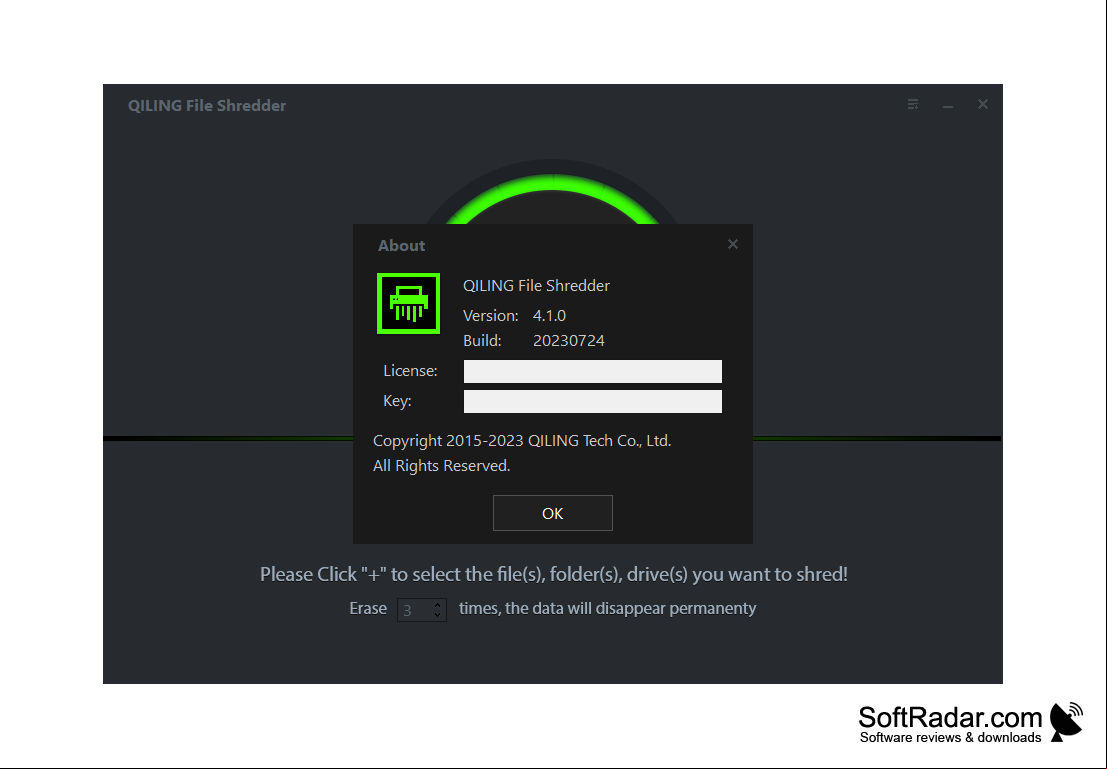Minimize the QILING File Shredder window
This screenshot has height=769, width=1107.
948,105
